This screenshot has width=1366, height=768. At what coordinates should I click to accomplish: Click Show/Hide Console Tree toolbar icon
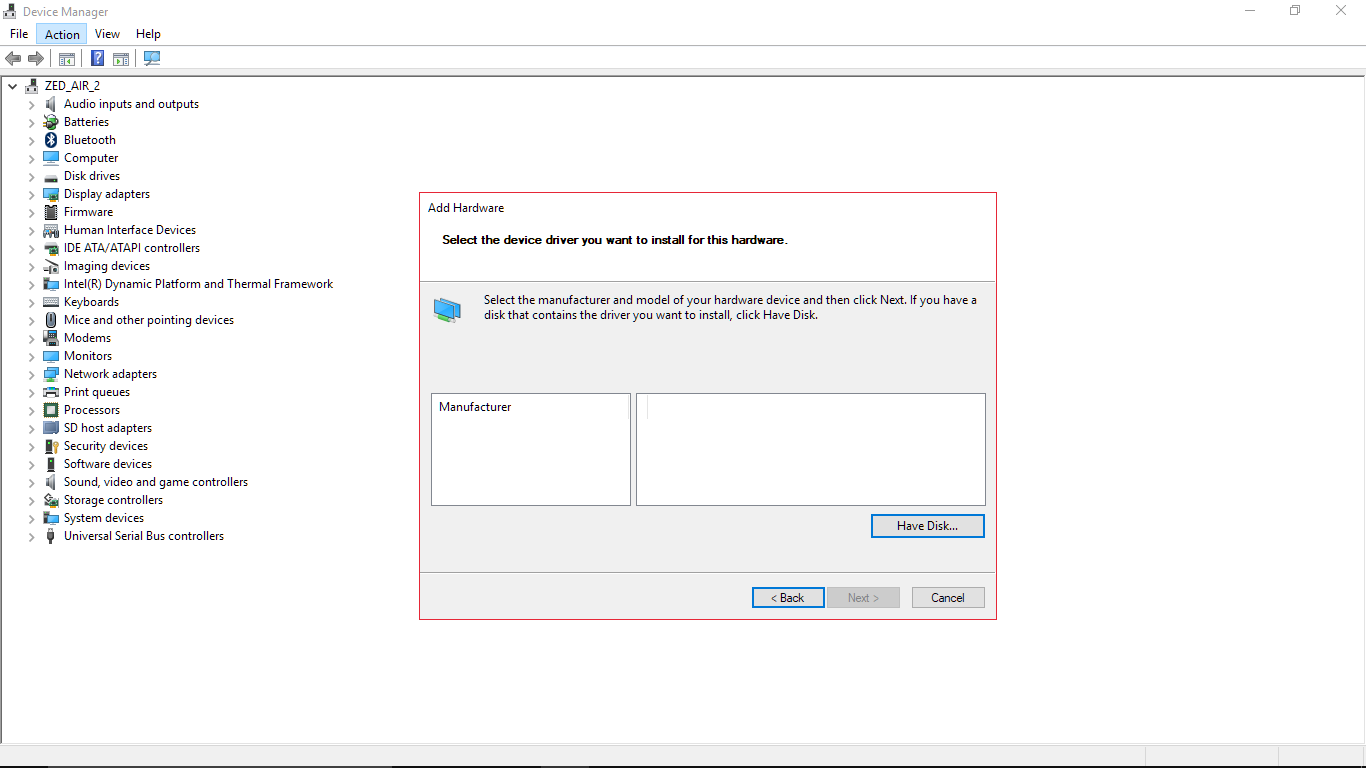tap(67, 59)
